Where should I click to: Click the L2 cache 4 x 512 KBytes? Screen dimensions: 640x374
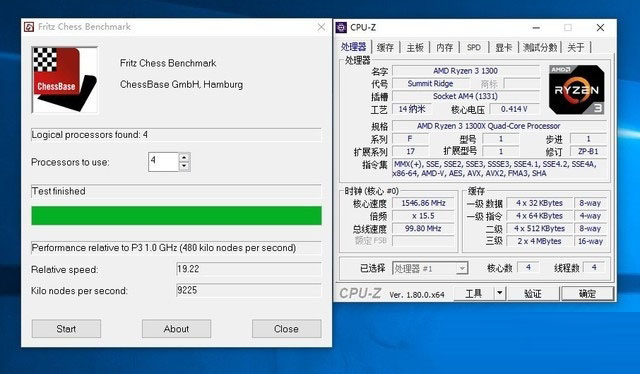coord(539,229)
